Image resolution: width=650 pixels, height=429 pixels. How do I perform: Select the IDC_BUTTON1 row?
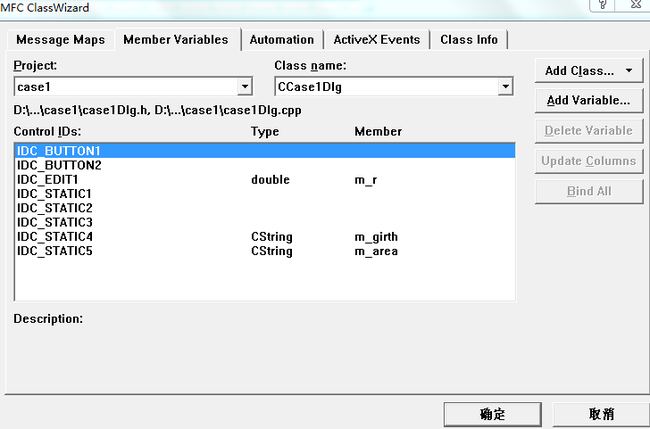click(x=265, y=151)
